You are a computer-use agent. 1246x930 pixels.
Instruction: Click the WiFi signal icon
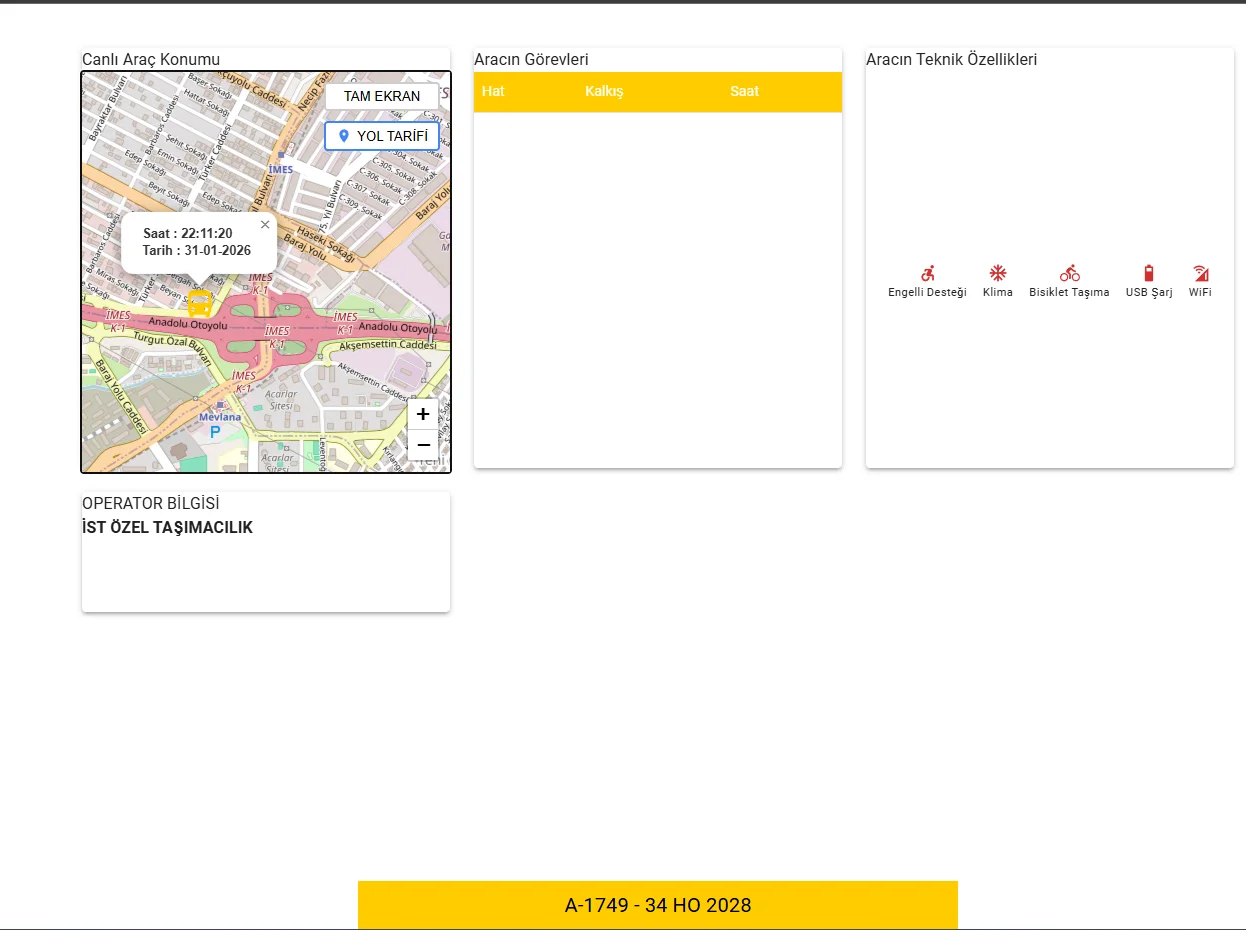click(1200, 273)
